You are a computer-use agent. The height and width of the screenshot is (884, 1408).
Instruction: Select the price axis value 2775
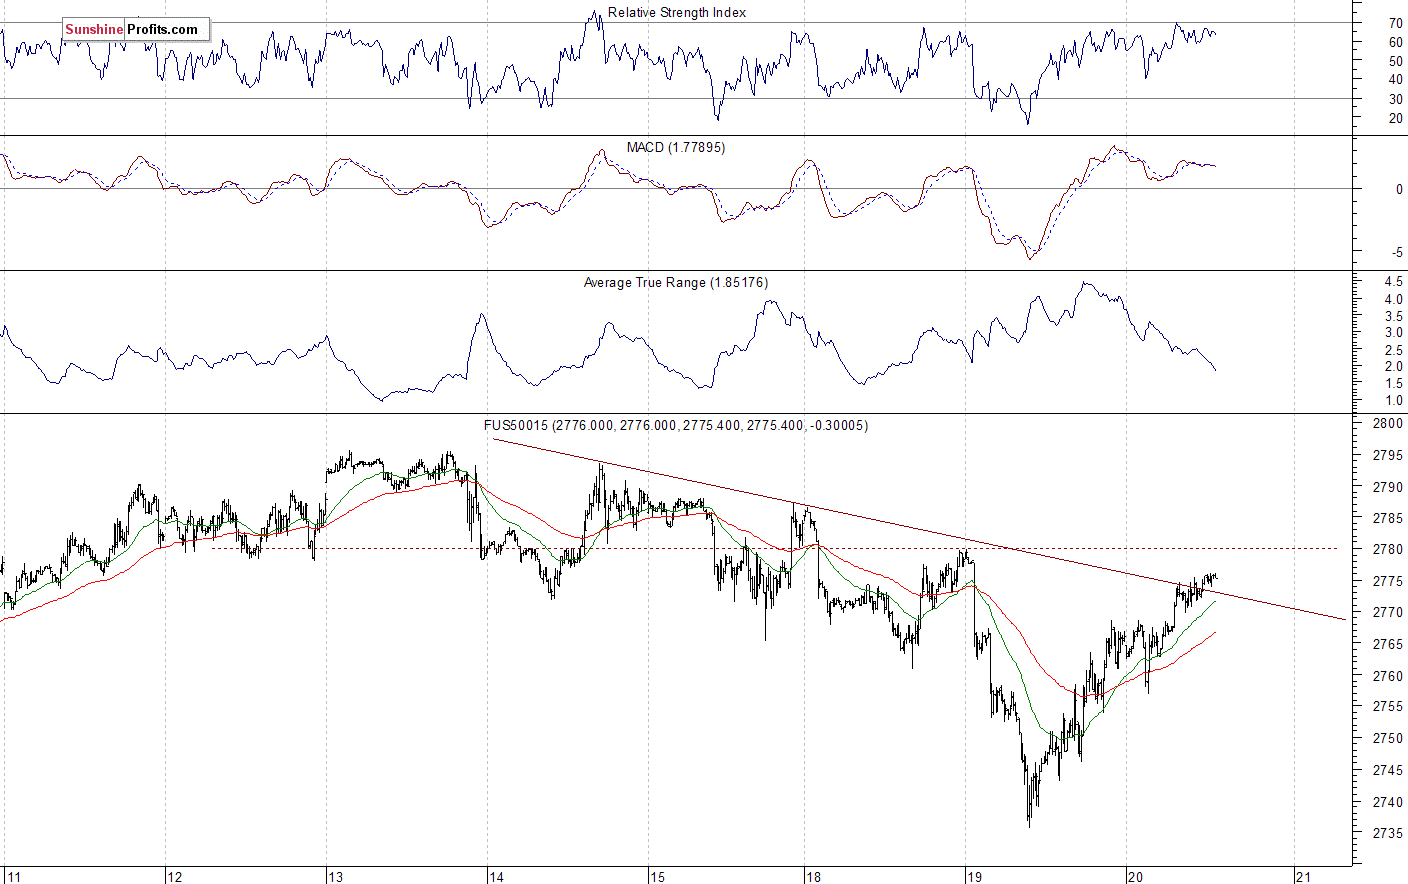pos(1388,582)
